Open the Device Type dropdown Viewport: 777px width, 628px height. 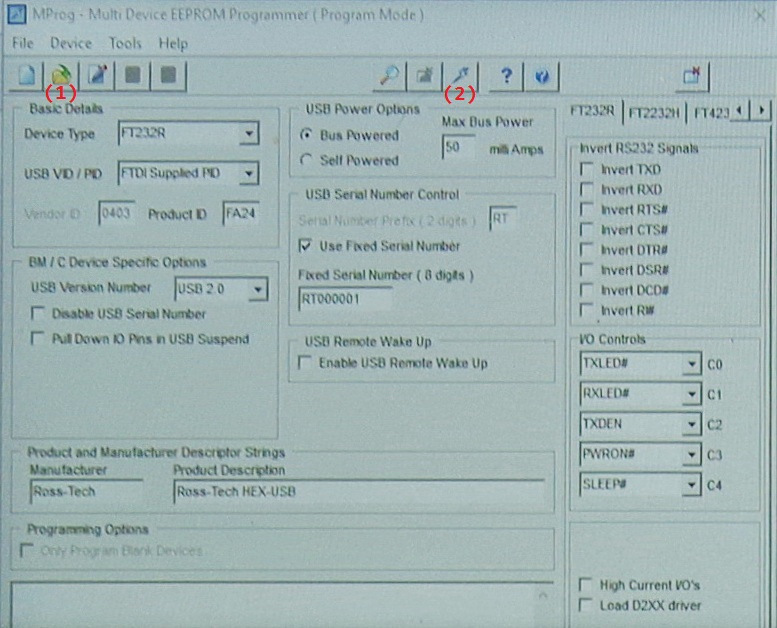[249, 133]
